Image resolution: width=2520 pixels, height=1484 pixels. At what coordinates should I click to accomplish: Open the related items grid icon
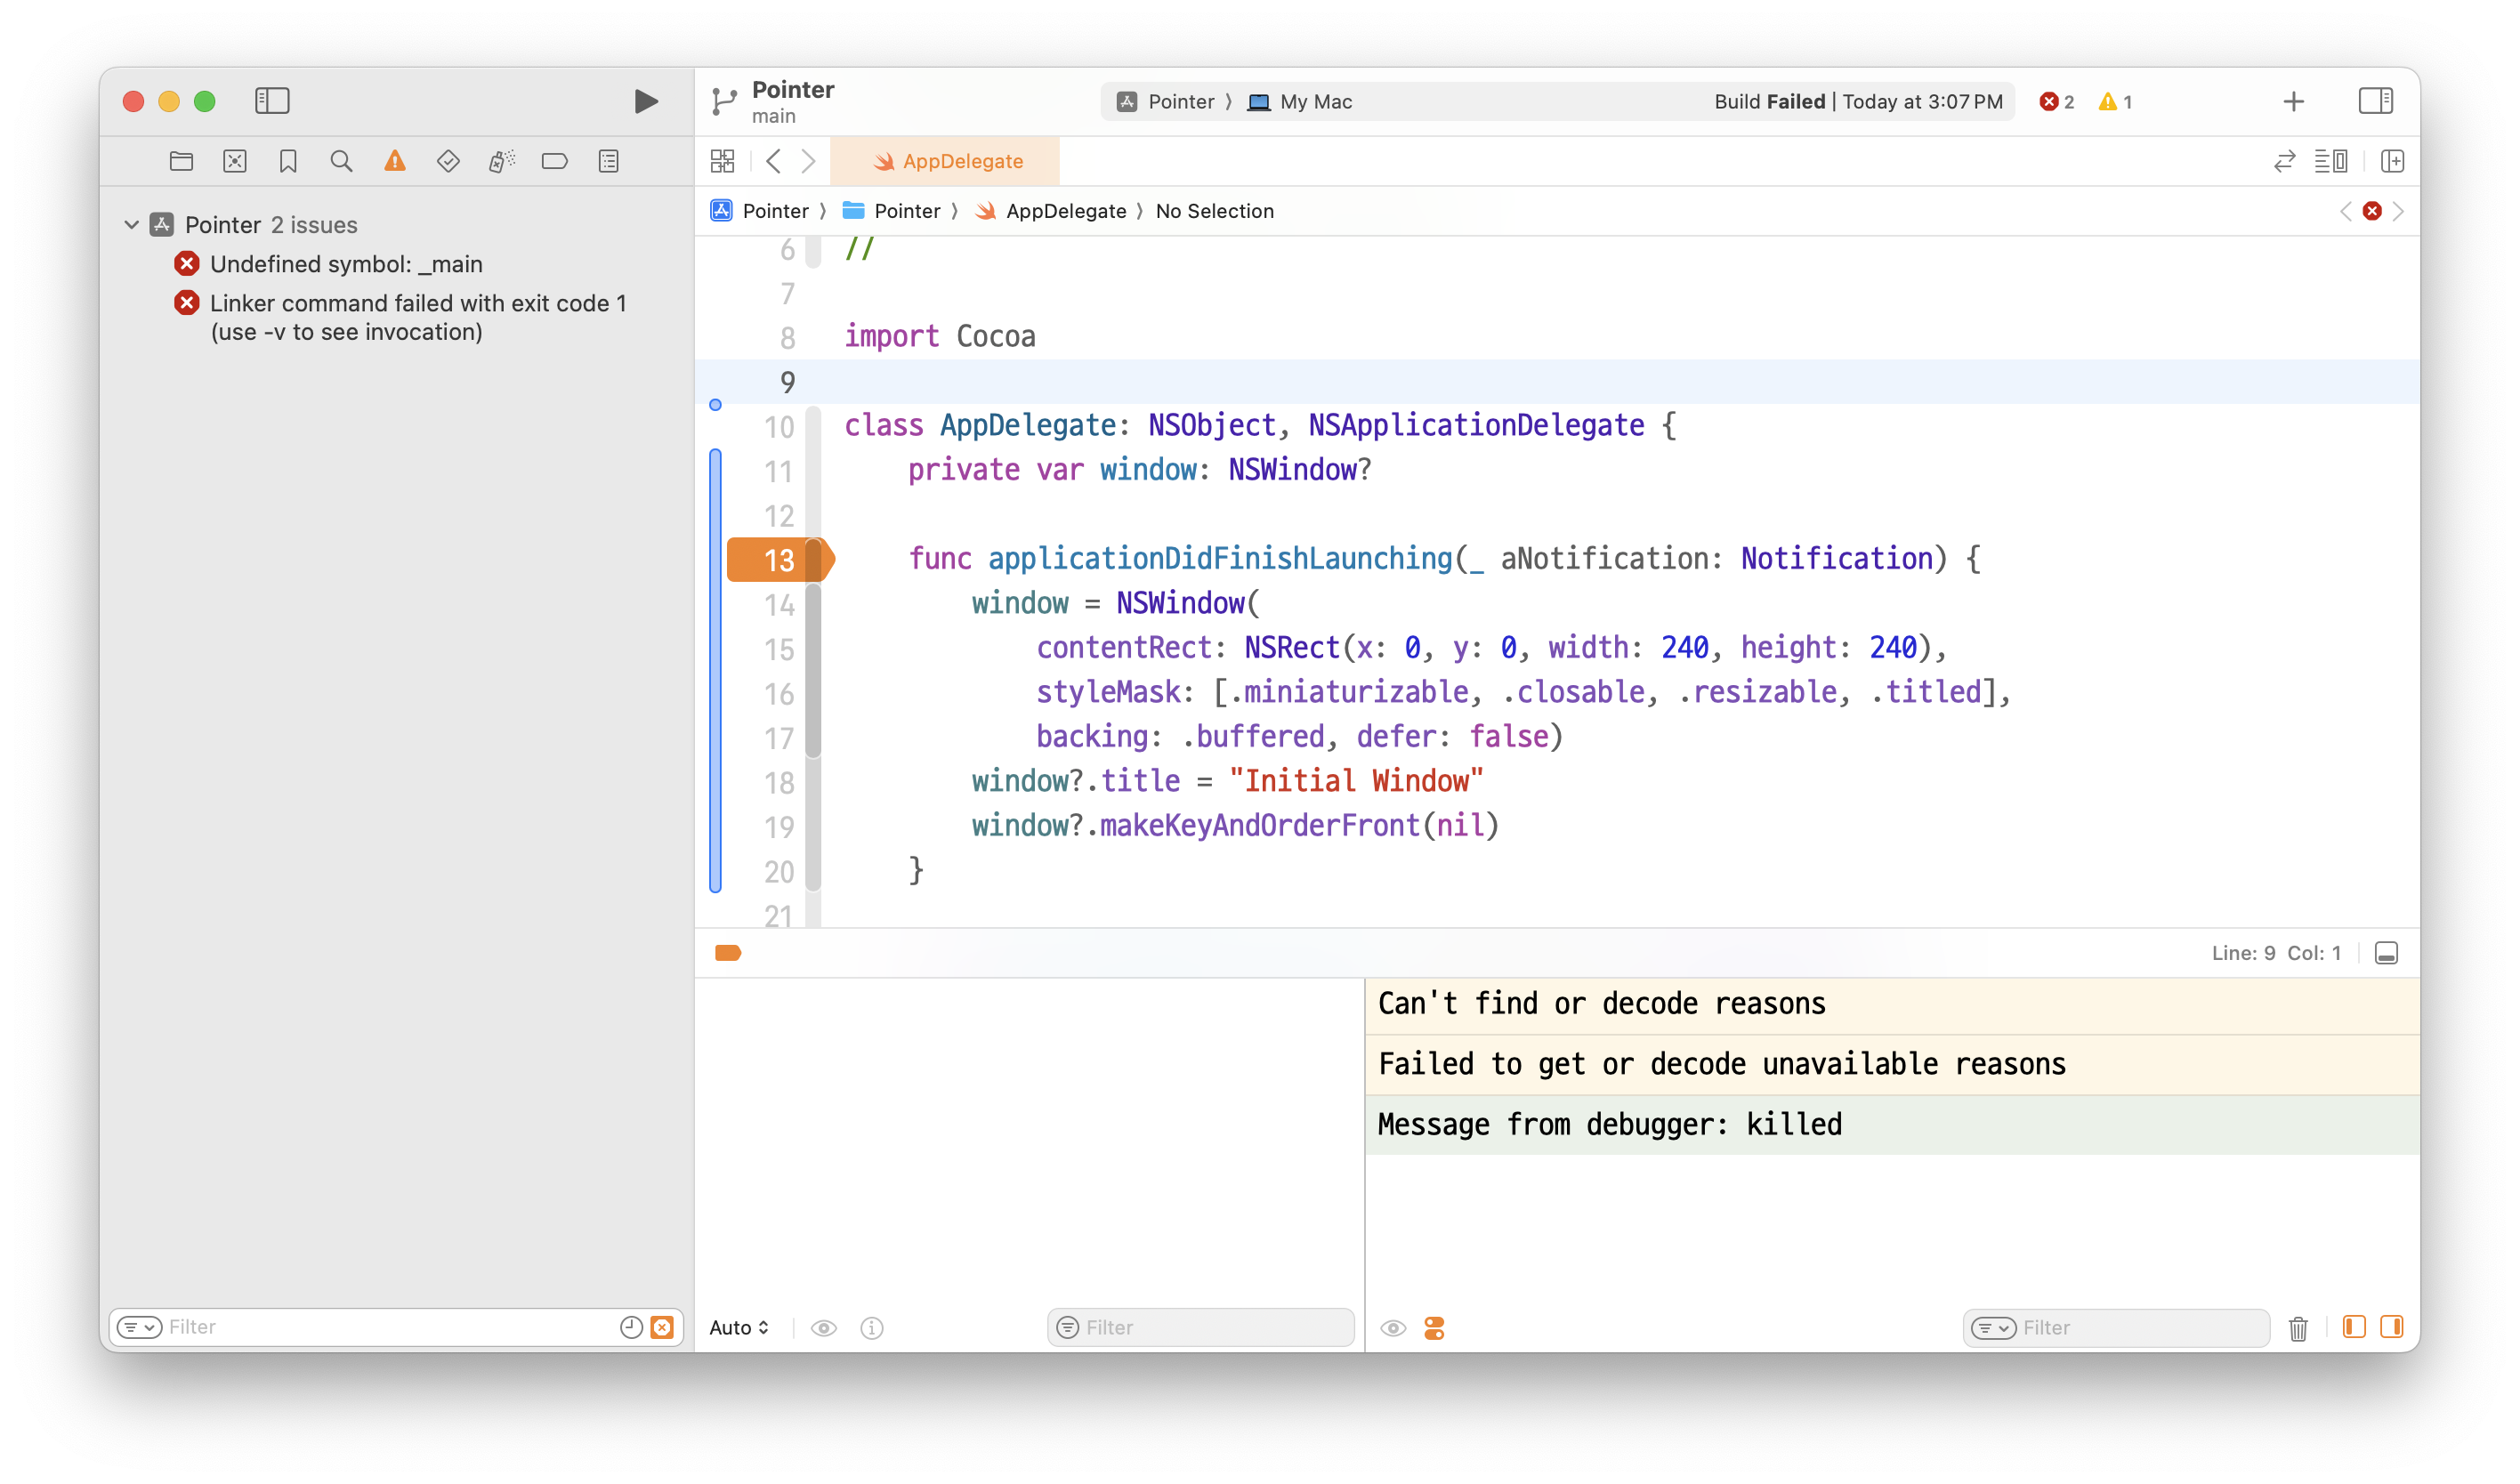722,161
